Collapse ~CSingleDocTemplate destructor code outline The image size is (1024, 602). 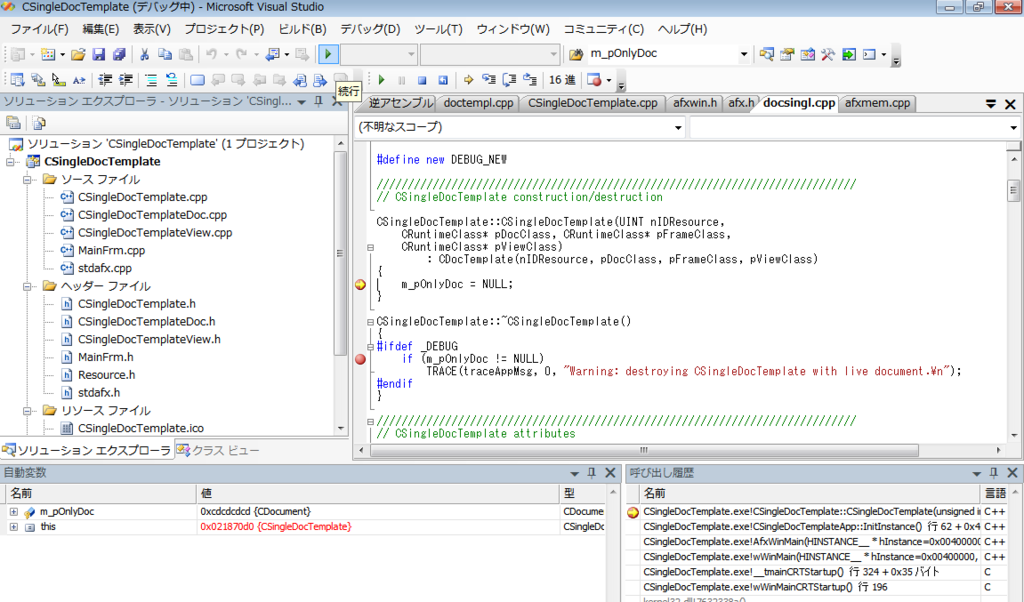[x=370, y=322]
